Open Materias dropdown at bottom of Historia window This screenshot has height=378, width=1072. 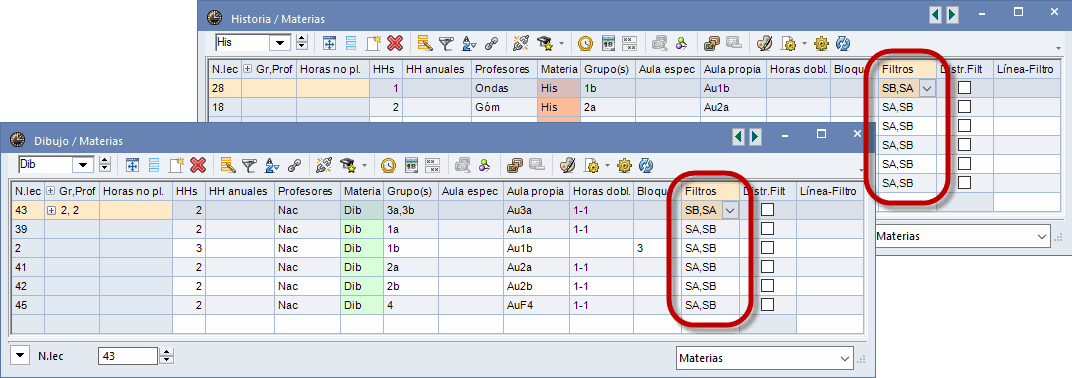[1042, 236]
